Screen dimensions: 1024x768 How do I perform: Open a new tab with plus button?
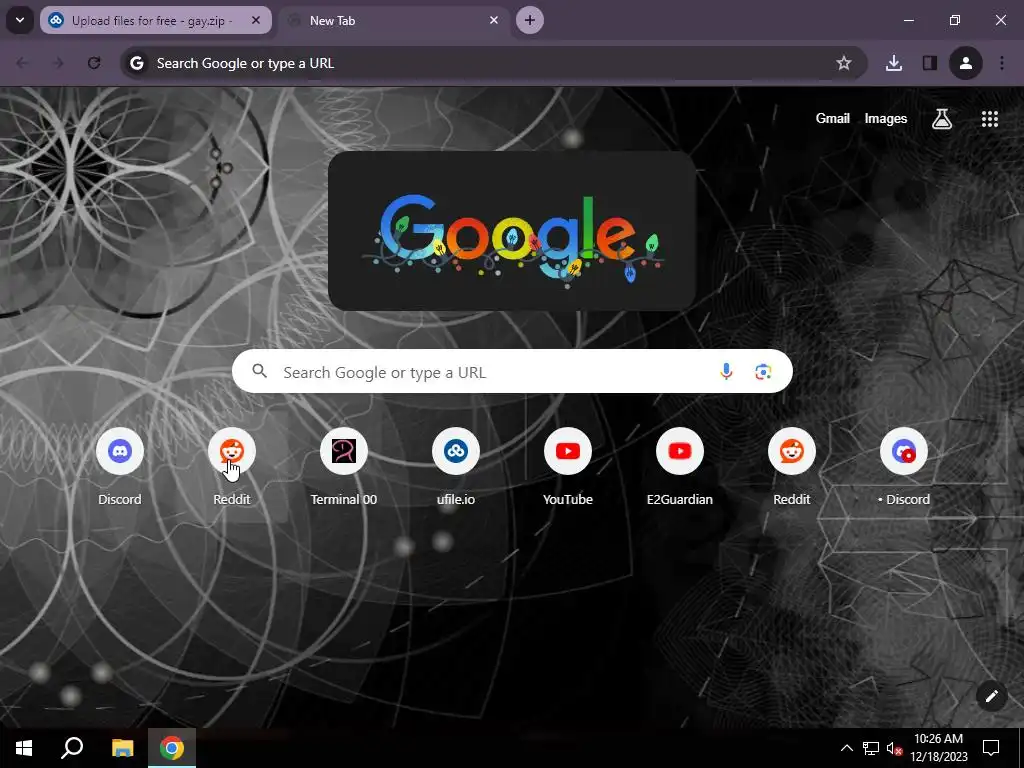point(530,20)
